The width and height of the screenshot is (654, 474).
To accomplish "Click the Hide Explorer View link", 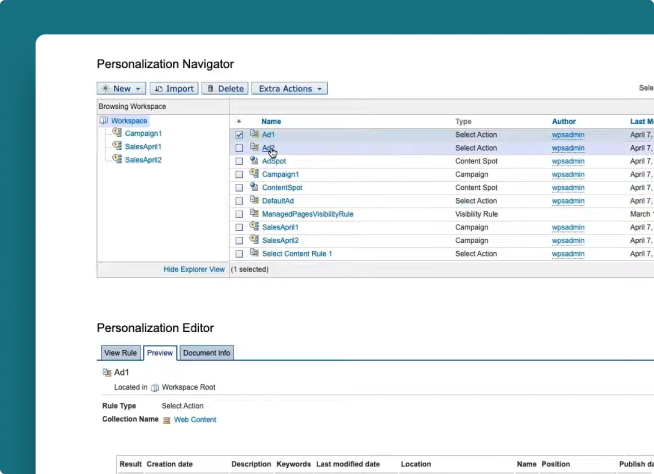I will point(194,270).
